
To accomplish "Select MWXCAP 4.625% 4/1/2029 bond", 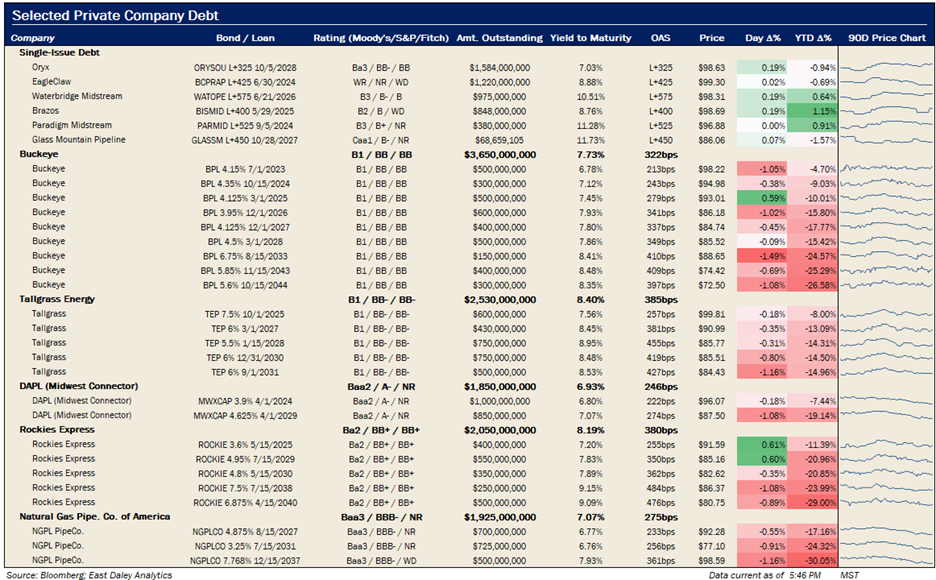I will (245, 416).
